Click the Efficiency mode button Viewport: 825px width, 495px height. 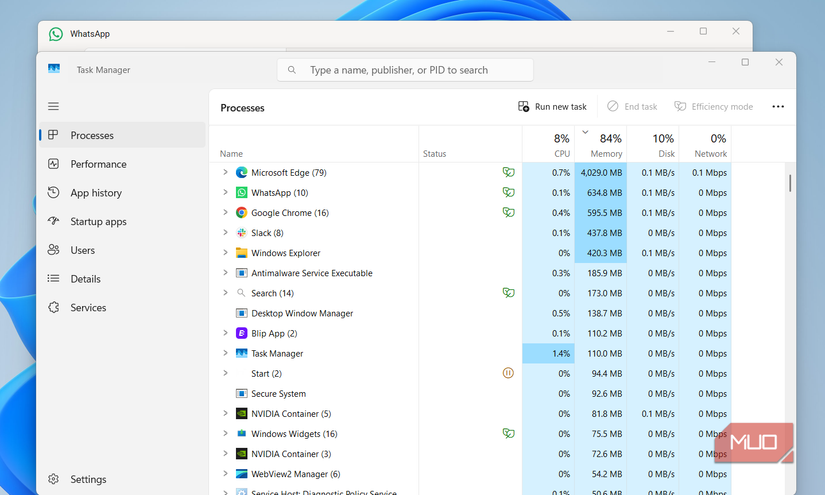coord(713,107)
